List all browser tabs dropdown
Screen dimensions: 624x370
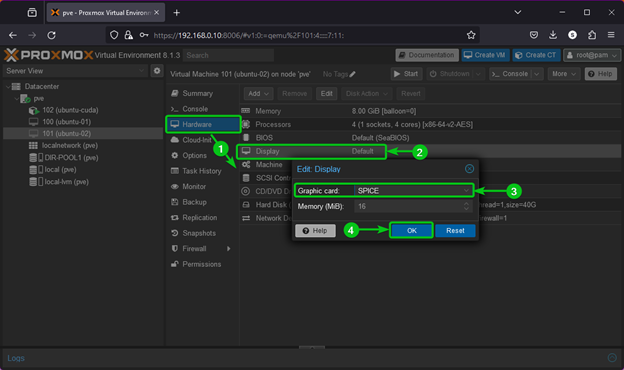(x=518, y=12)
